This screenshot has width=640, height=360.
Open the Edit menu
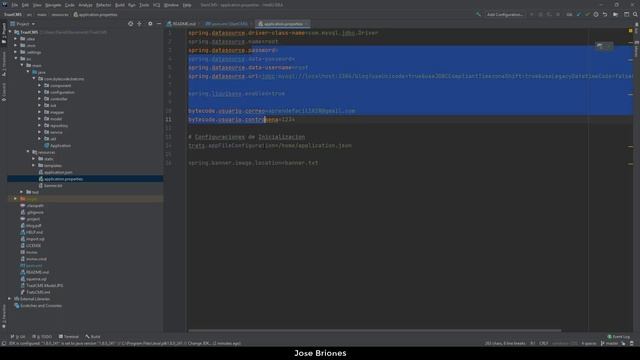[x=25, y=5]
